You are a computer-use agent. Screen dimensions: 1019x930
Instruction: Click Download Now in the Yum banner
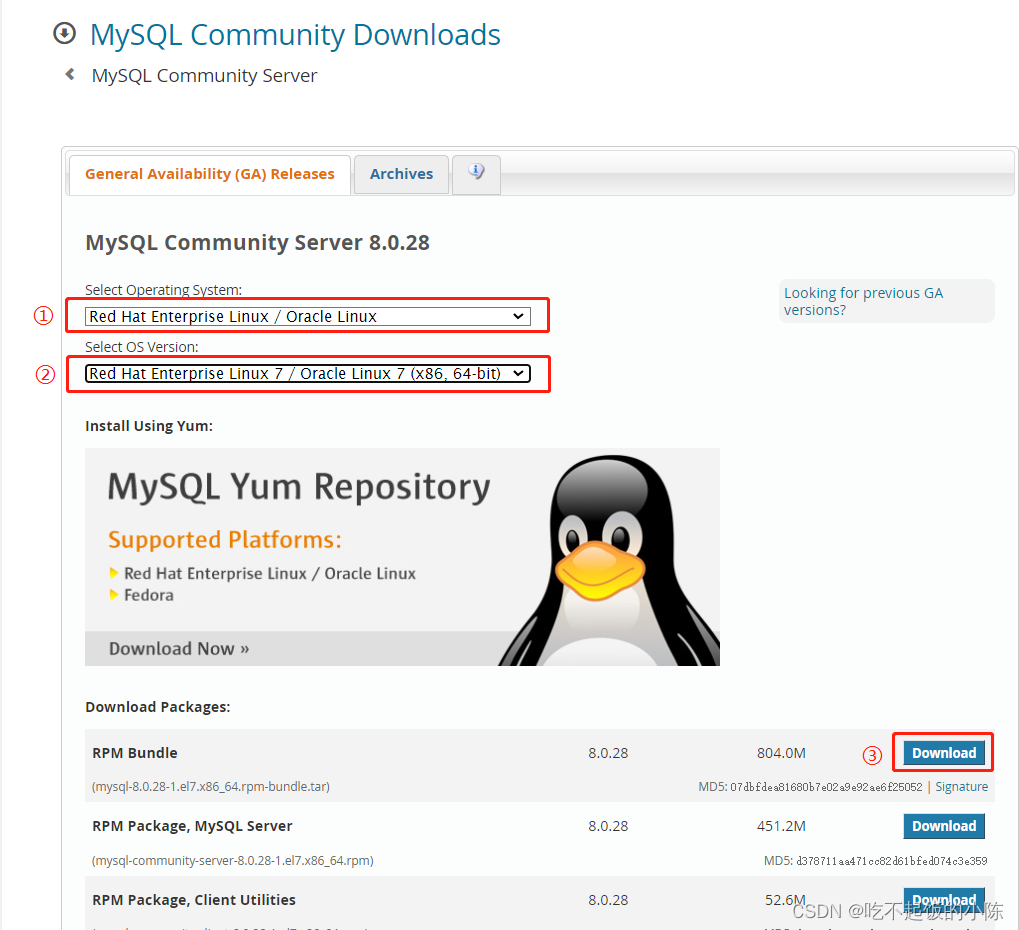[179, 649]
